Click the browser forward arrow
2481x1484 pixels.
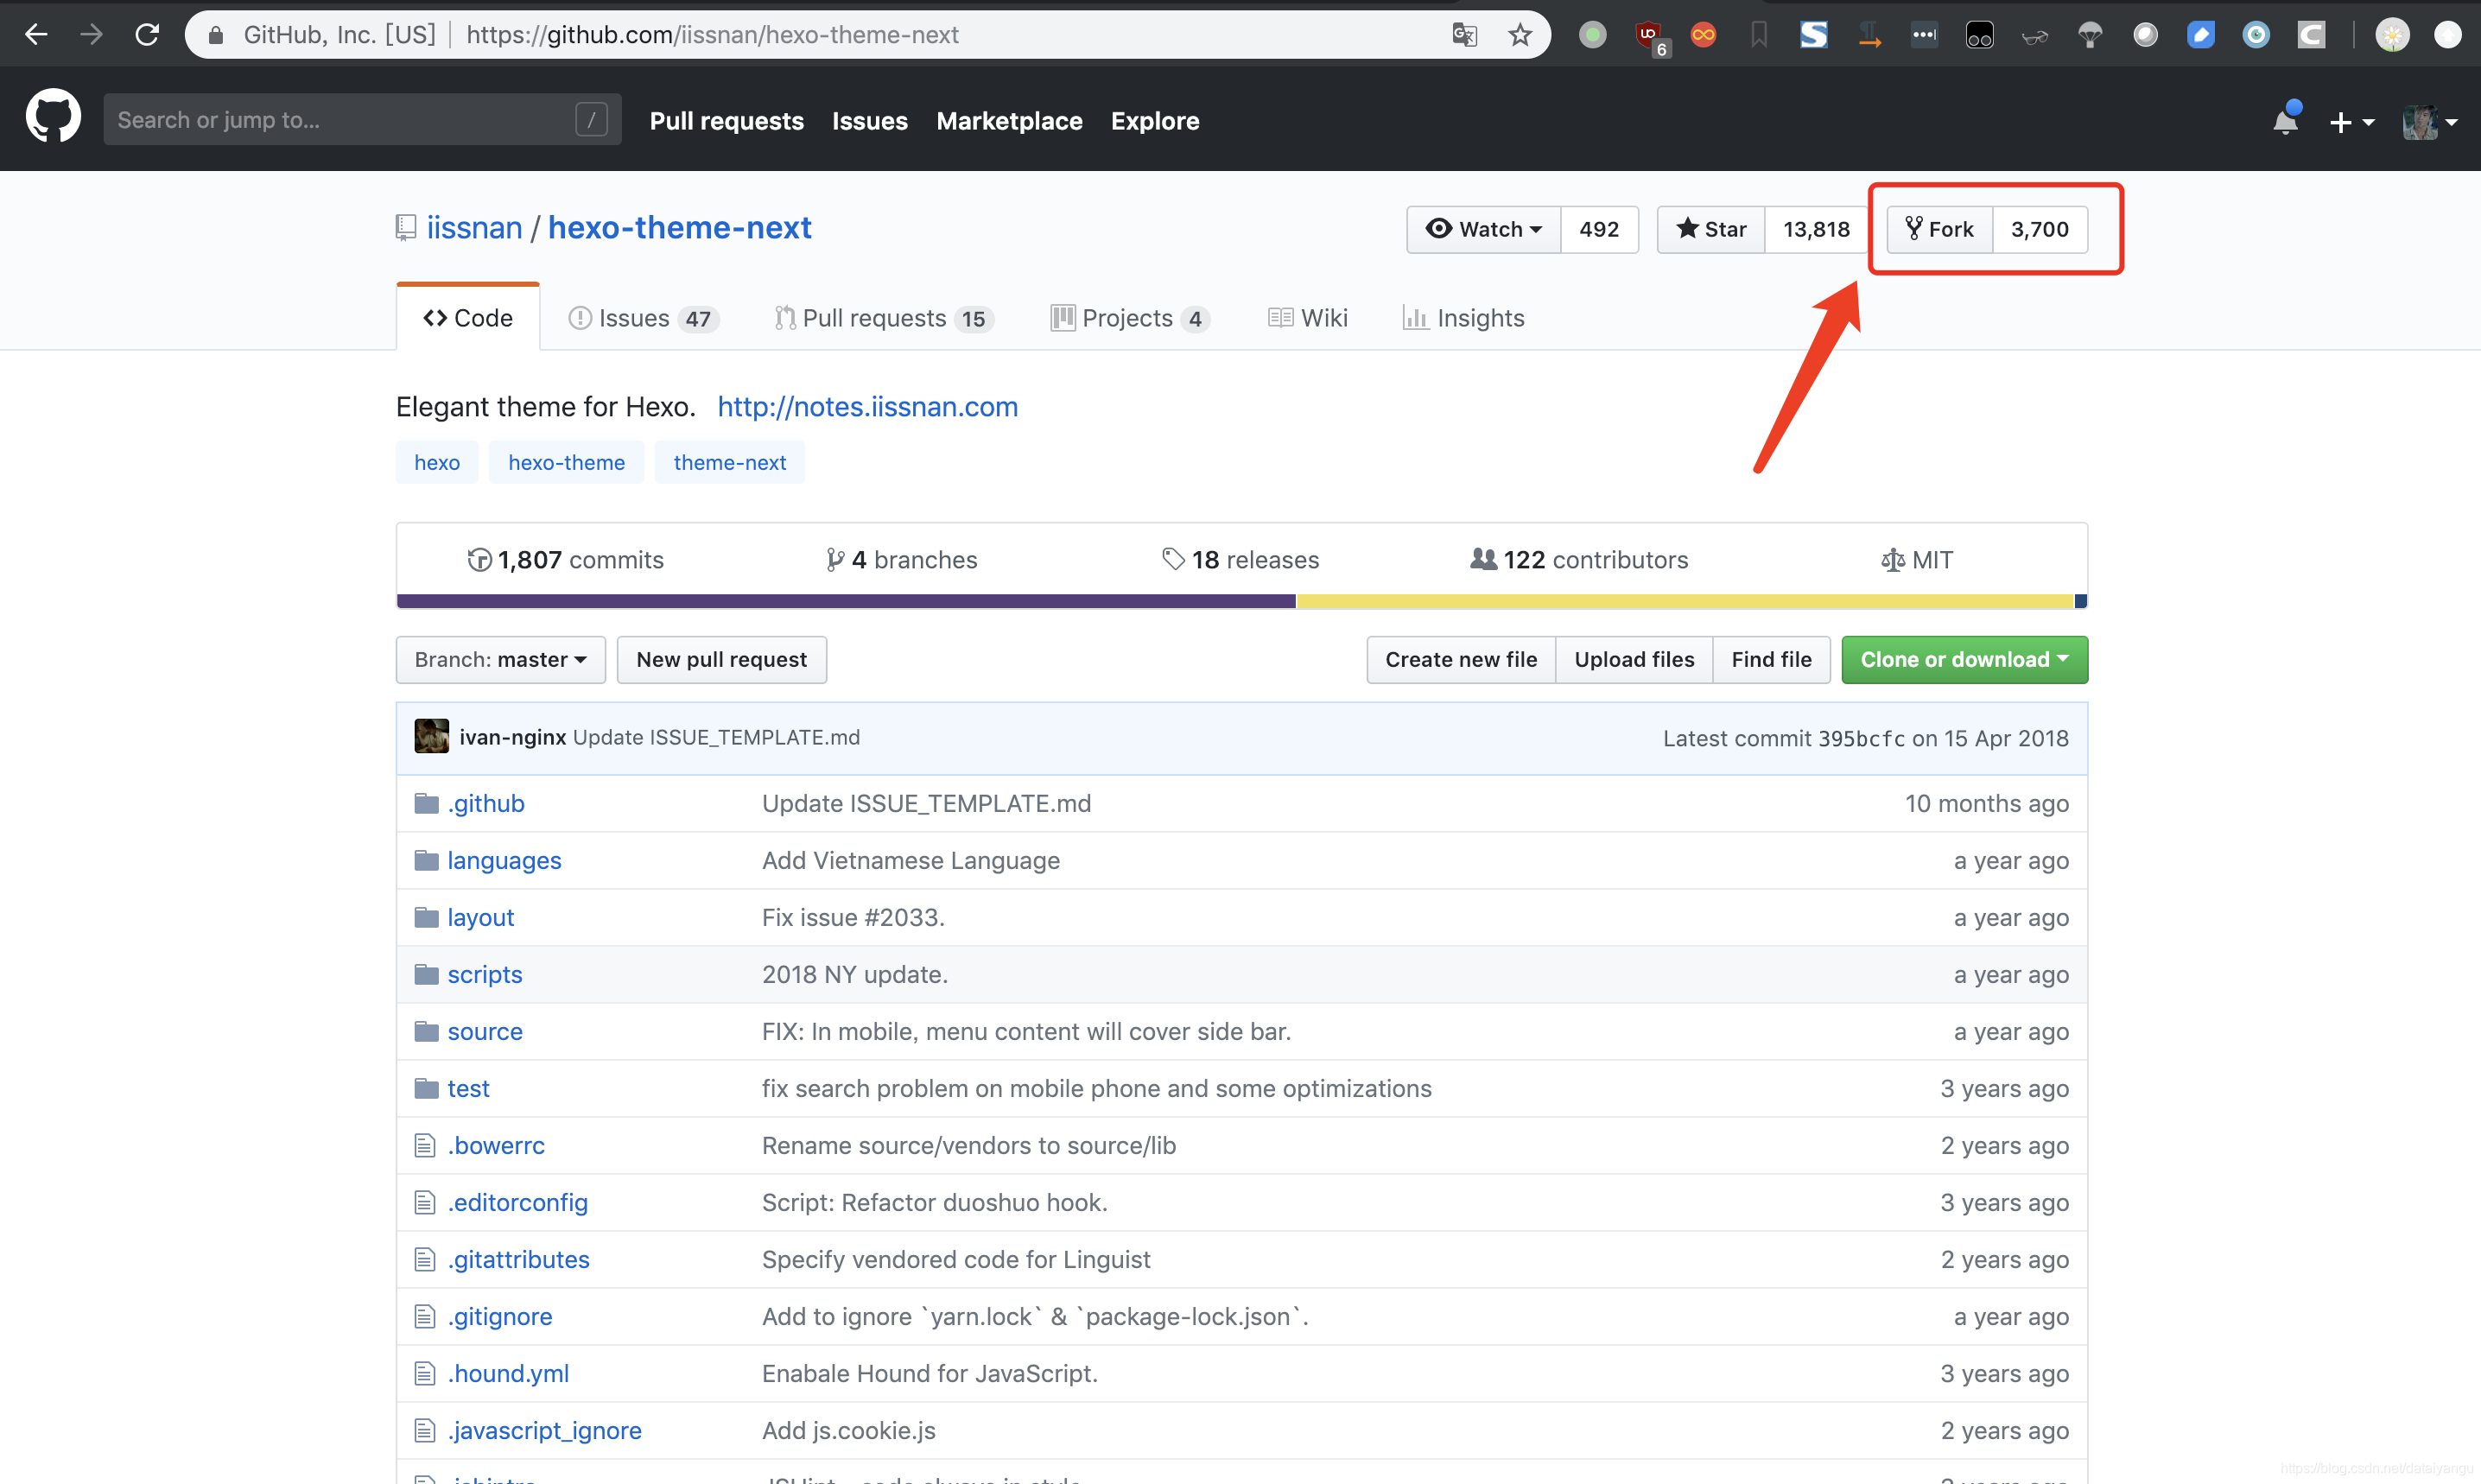tap(91, 35)
